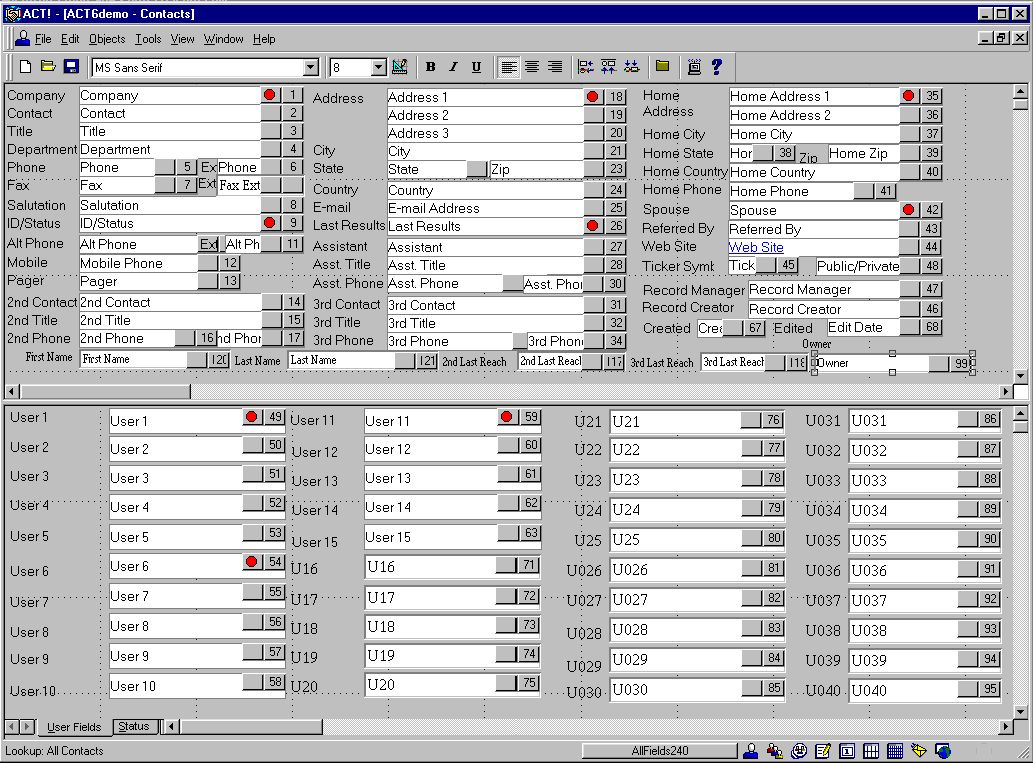Save the layout with the floppy disk icon

coord(70,67)
